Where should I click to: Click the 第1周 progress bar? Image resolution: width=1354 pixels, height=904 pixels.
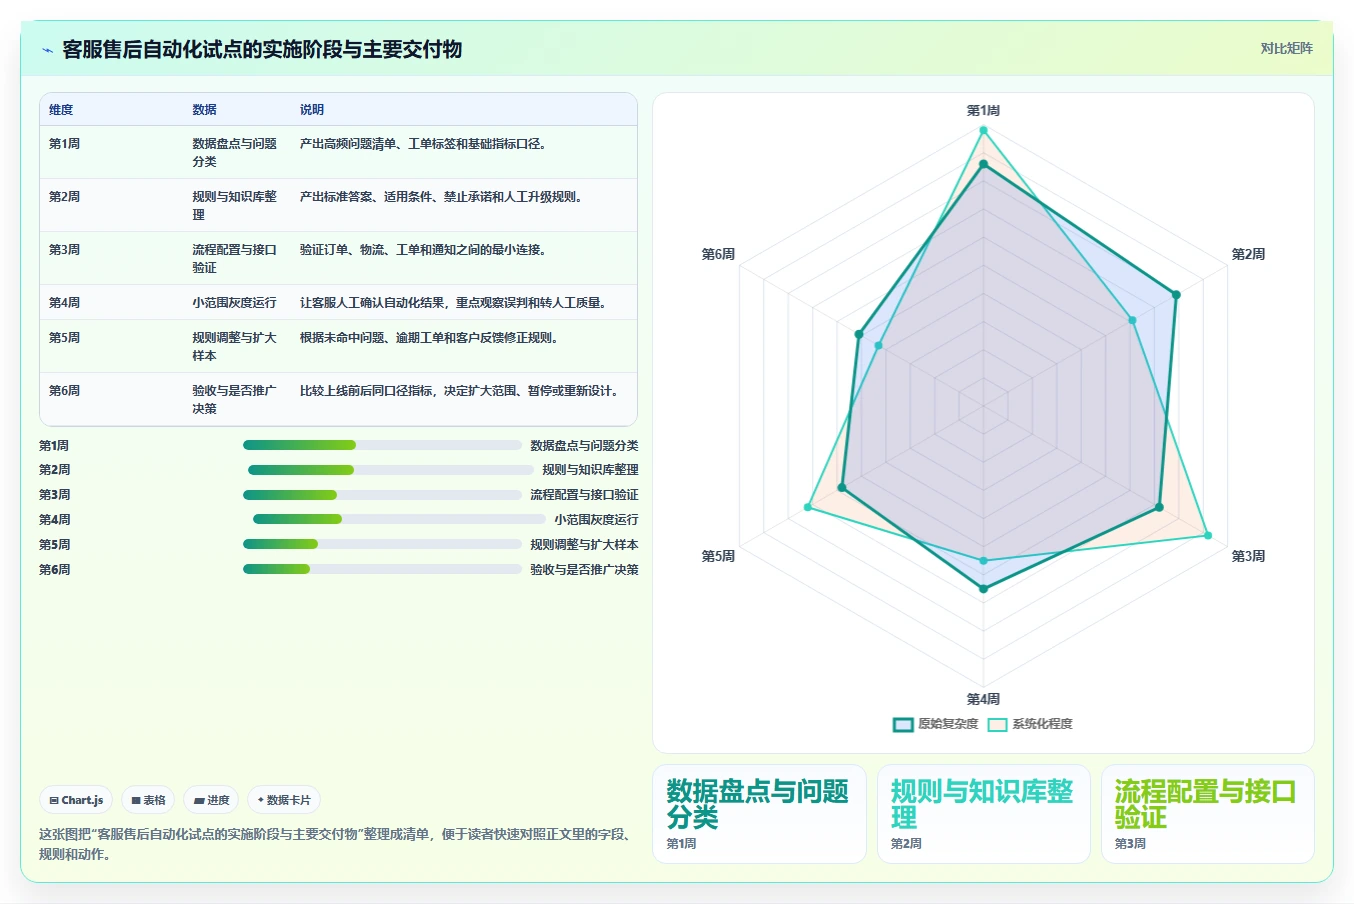(x=382, y=445)
